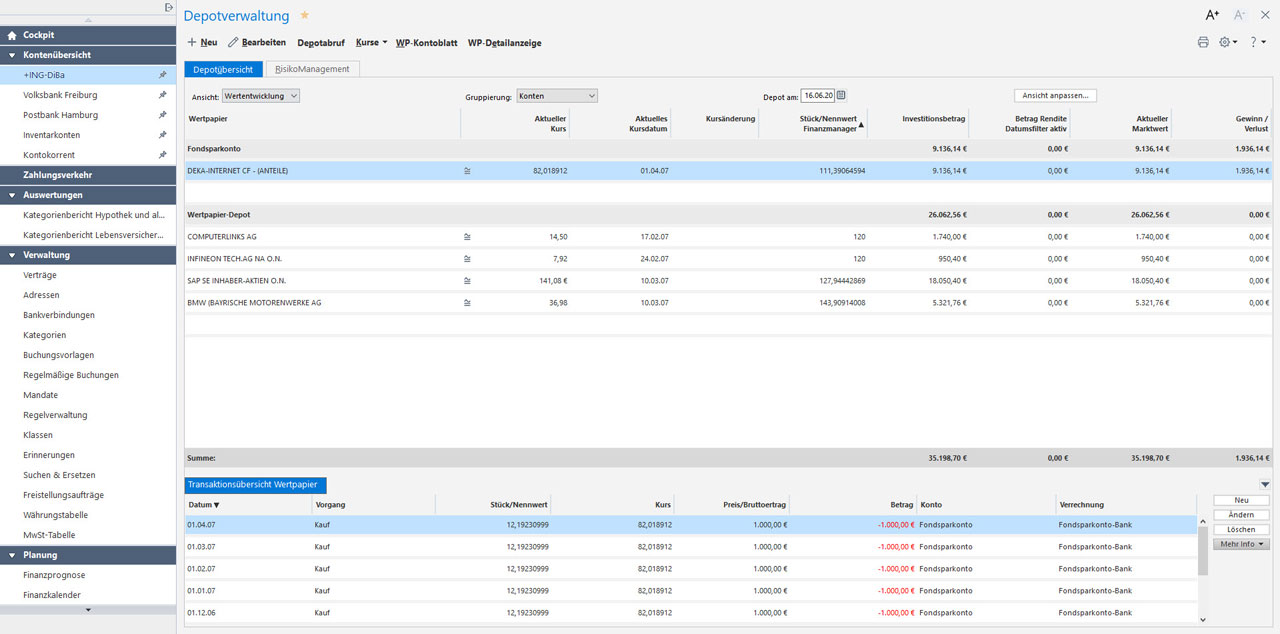The image size is (1280, 634).
Task: Click the Ändern button
Action: 1241,515
